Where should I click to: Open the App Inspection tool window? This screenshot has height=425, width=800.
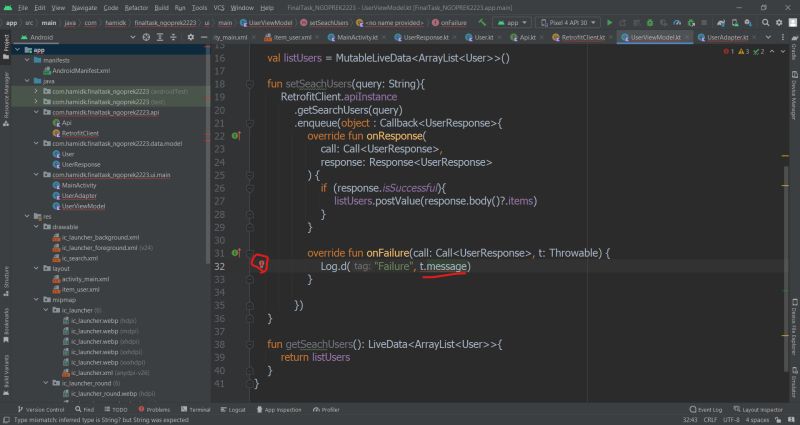click(279, 410)
